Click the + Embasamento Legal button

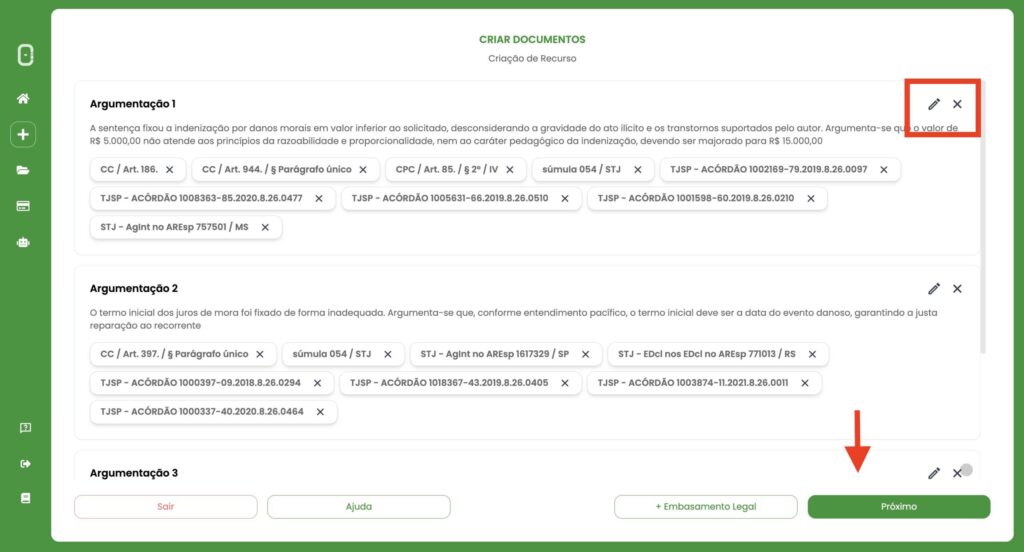[x=705, y=507]
